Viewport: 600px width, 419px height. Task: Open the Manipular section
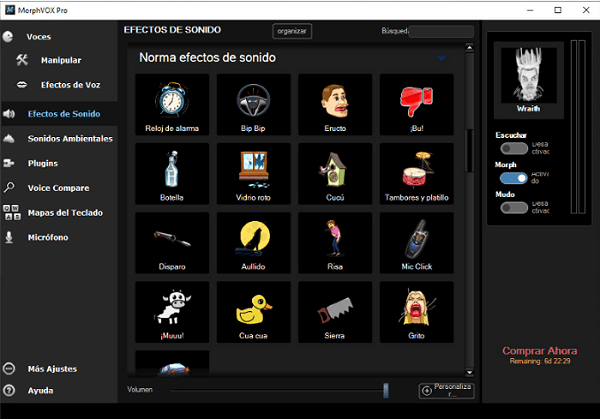click(x=61, y=60)
